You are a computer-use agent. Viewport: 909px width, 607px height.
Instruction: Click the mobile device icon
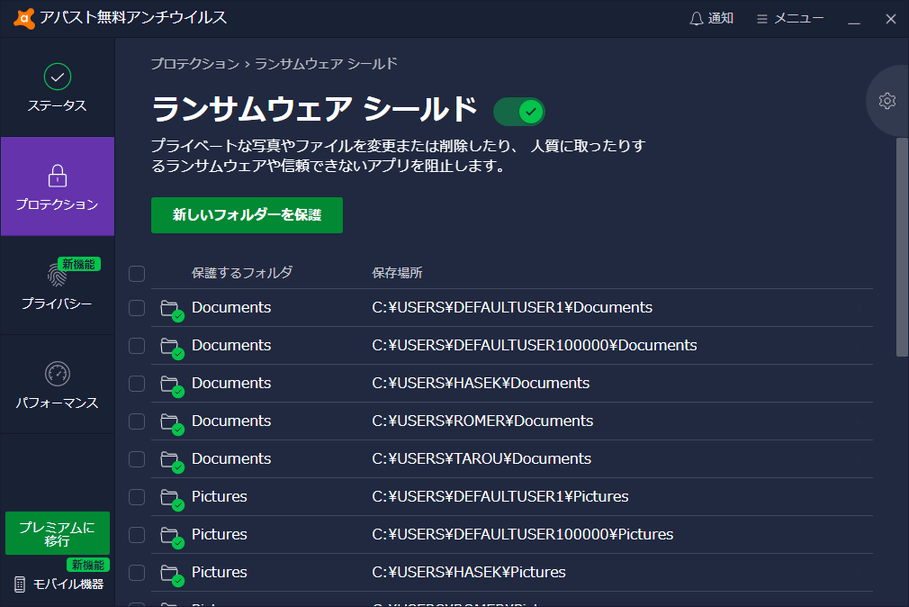coord(20,584)
